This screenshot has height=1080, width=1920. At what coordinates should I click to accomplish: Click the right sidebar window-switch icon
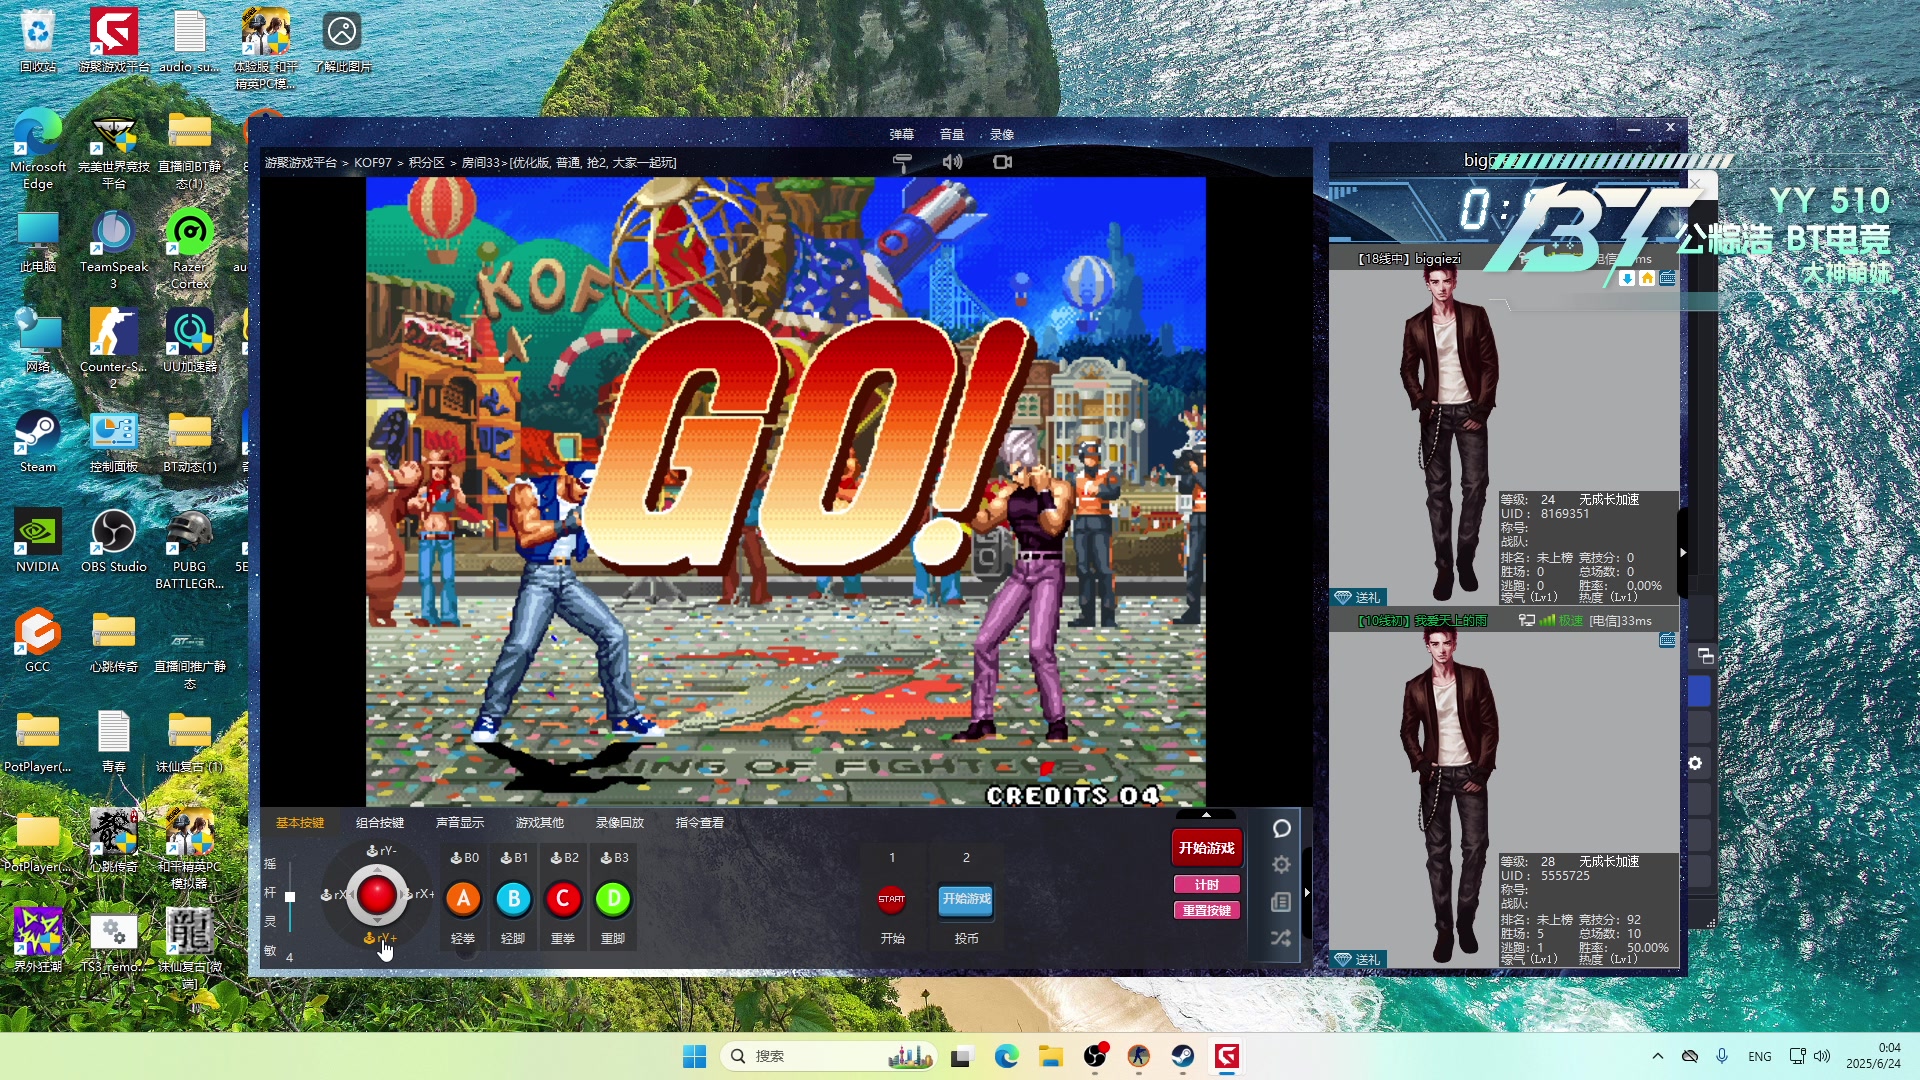[x=1705, y=656]
